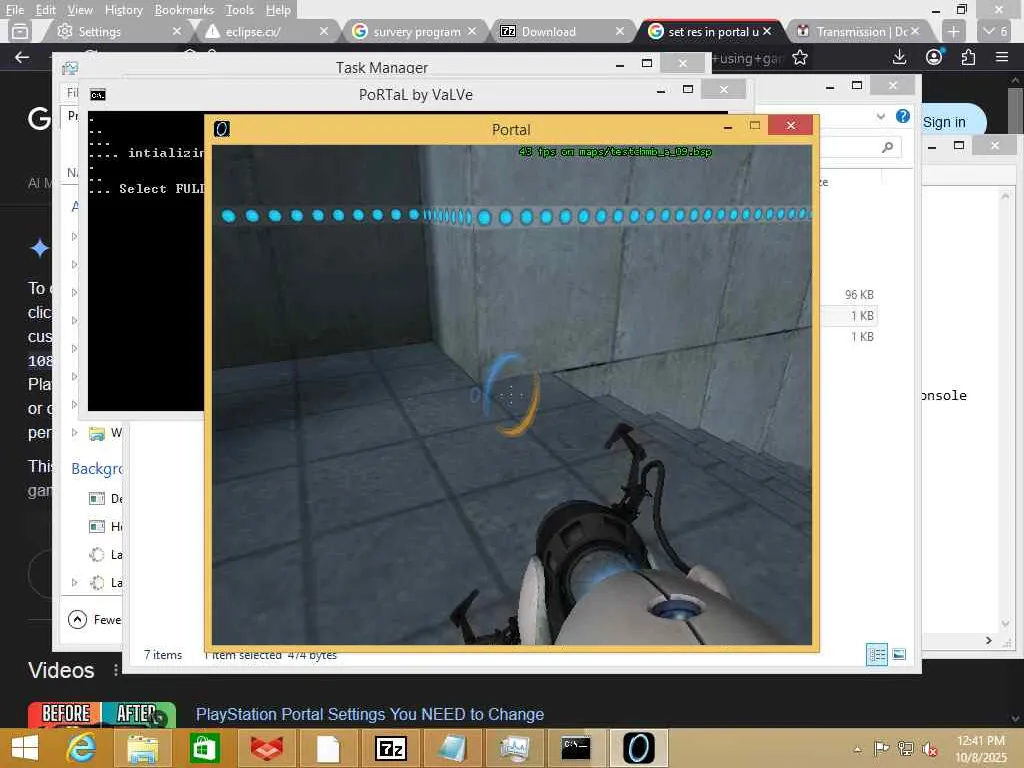The image size is (1024, 768).
Task: Click inside the Portal game viewport crosshair
Action: [x=511, y=394]
